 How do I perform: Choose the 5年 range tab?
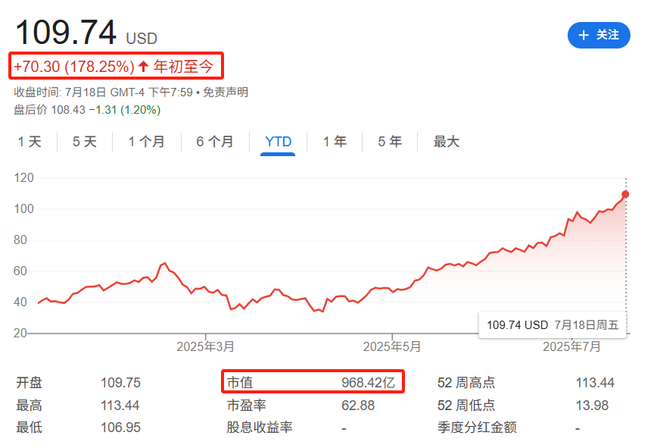pos(390,142)
